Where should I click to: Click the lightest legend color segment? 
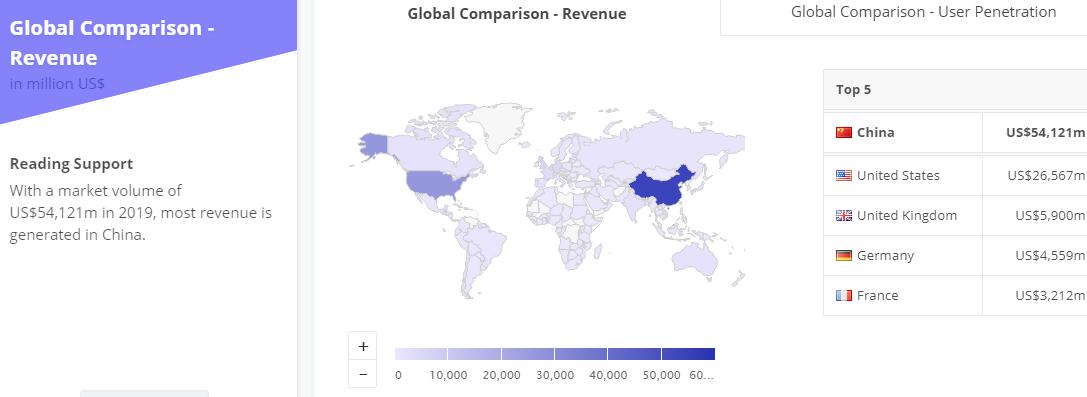[x=421, y=354]
